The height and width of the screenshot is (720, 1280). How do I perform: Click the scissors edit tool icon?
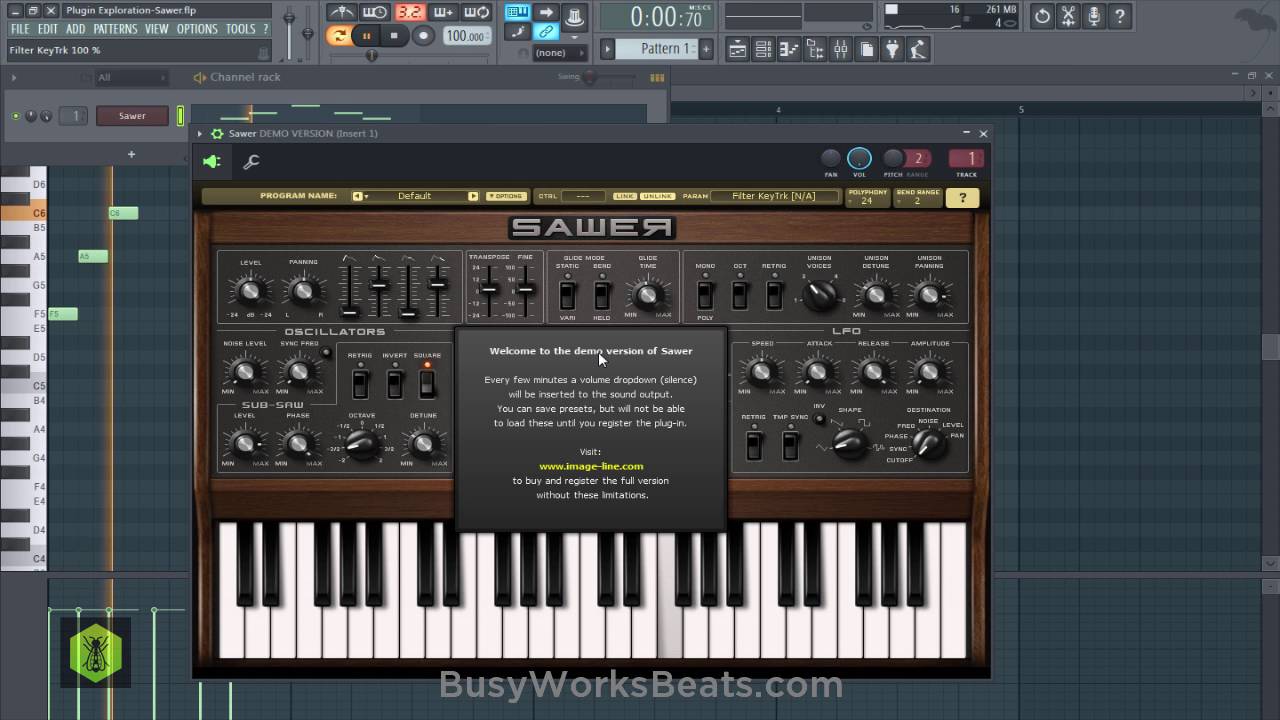click(x=1068, y=16)
